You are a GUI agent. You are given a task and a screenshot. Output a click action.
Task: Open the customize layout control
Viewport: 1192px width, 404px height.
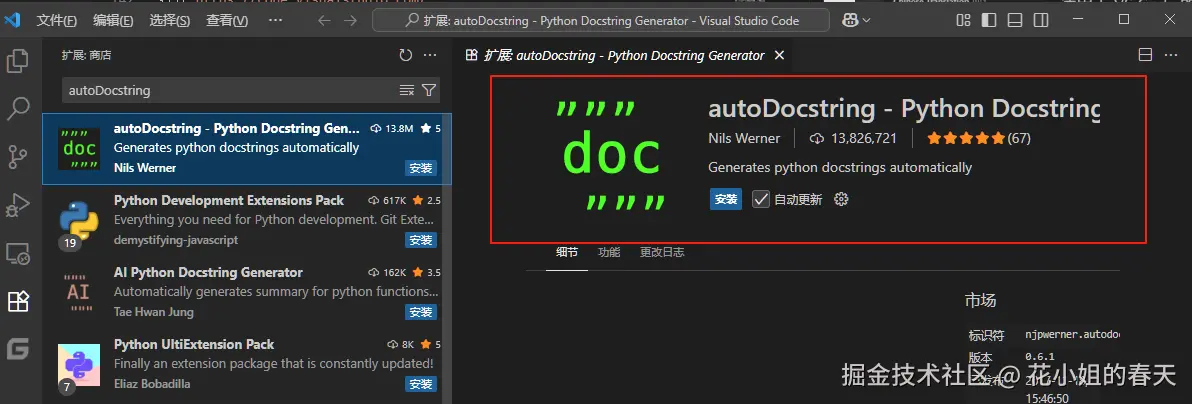tap(963, 21)
